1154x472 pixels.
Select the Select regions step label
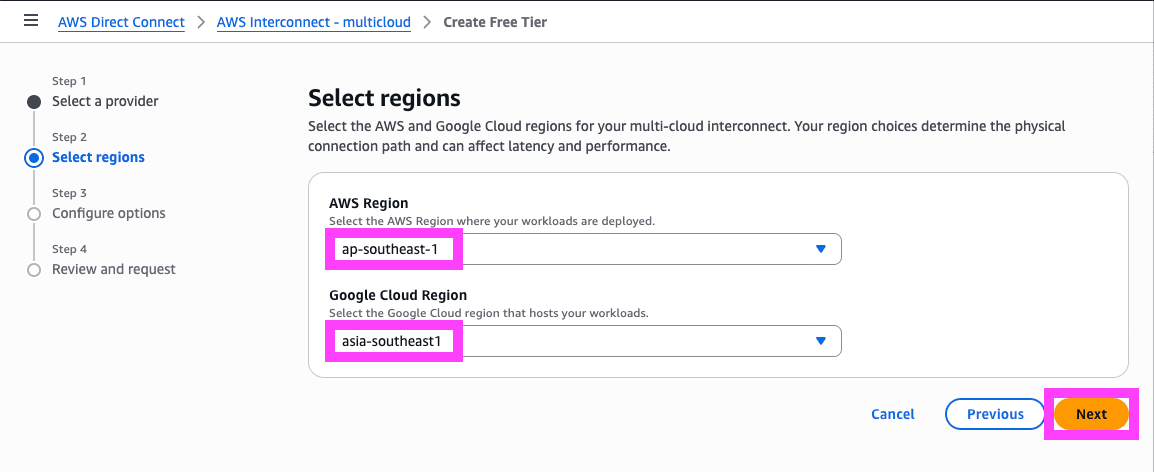pyautogui.click(x=99, y=157)
